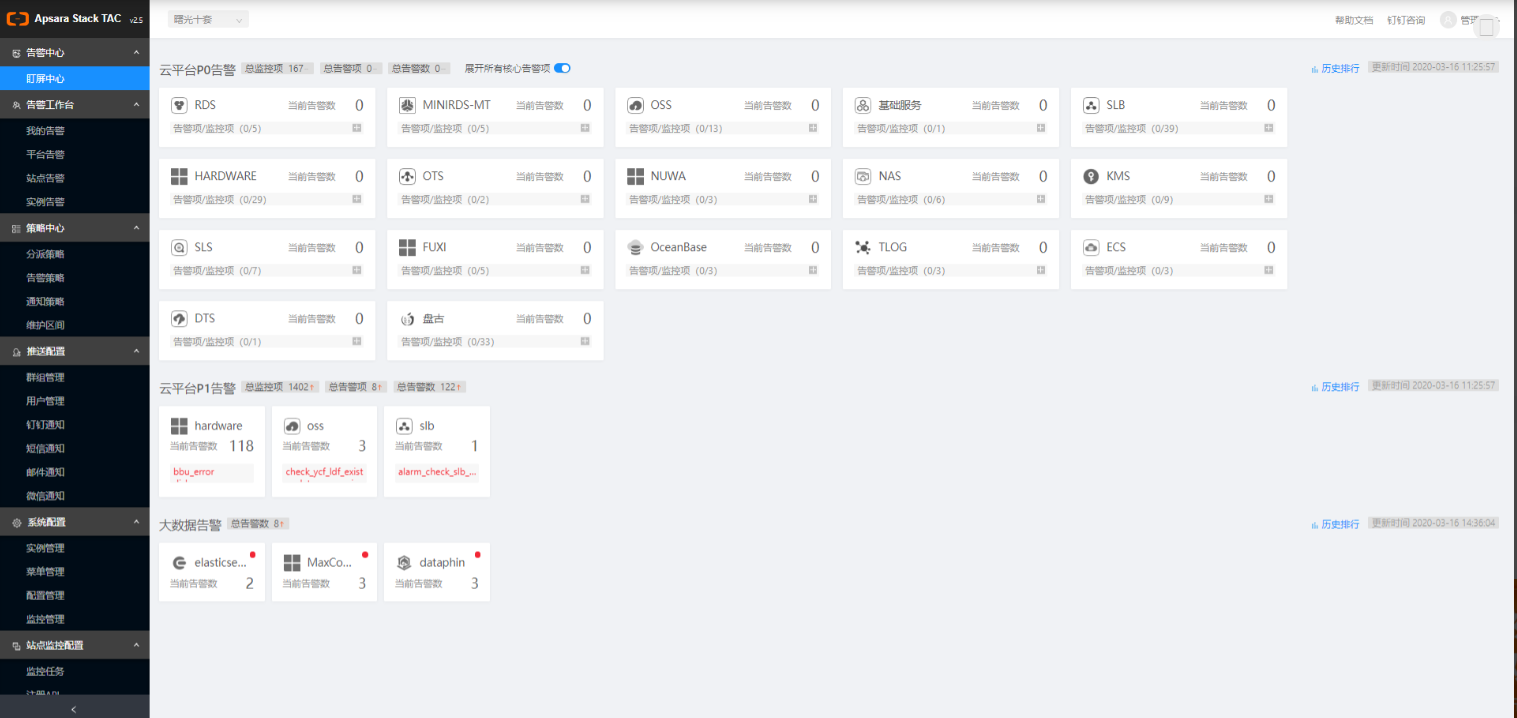Open the 曙光十套 environment dropdown
This screenshot has width=1517, height=718.
pos(208,19)
